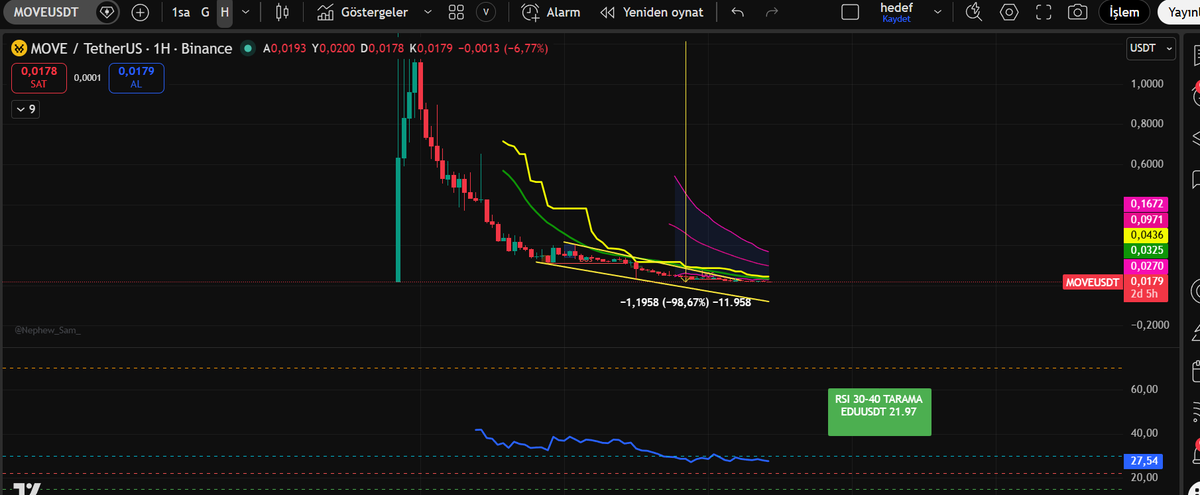Undo the last chart action
1200x495 pixels.
737,13
